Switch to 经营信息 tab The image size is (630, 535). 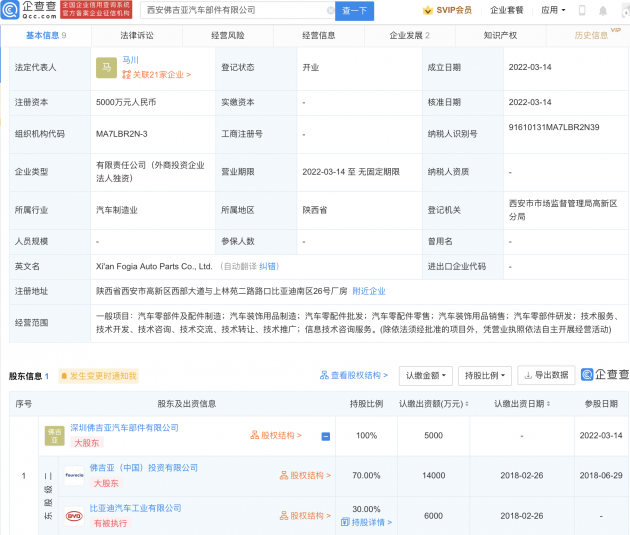coord(319,35)
